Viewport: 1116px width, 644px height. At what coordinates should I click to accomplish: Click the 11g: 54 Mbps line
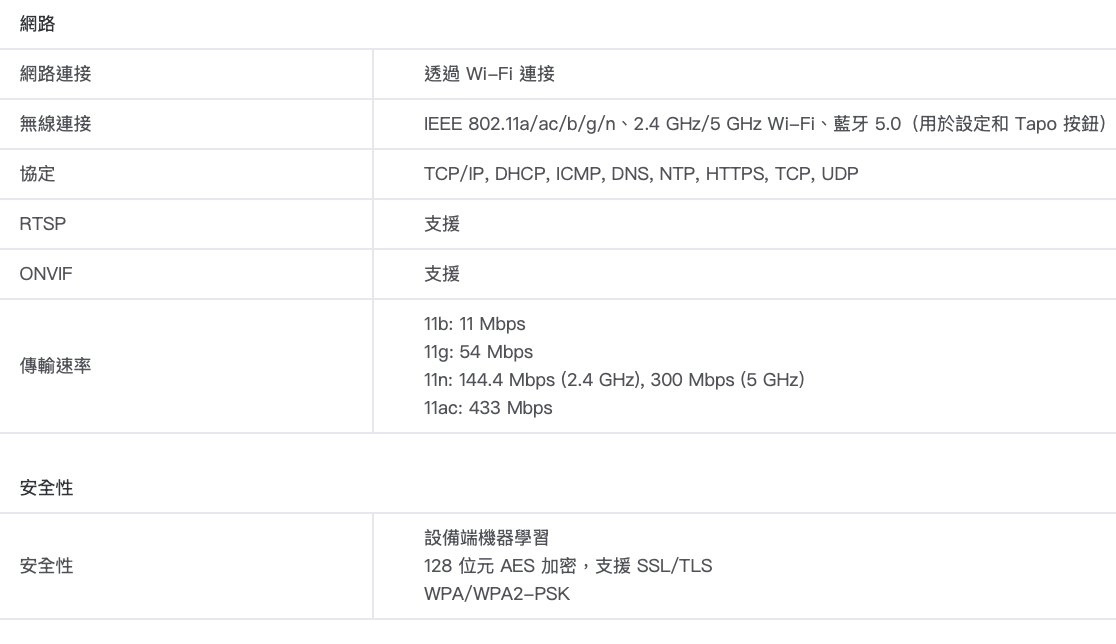478,352
